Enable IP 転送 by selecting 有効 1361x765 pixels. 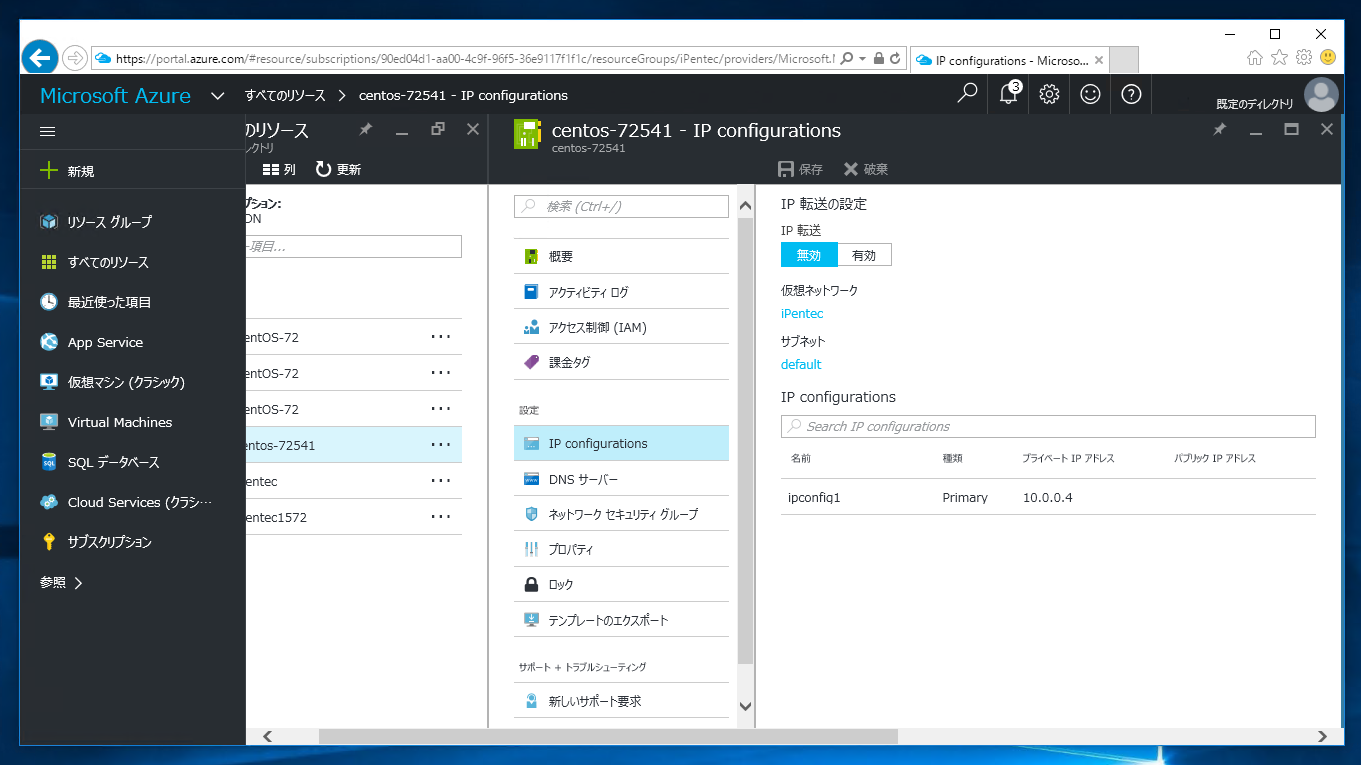(863, 254)
